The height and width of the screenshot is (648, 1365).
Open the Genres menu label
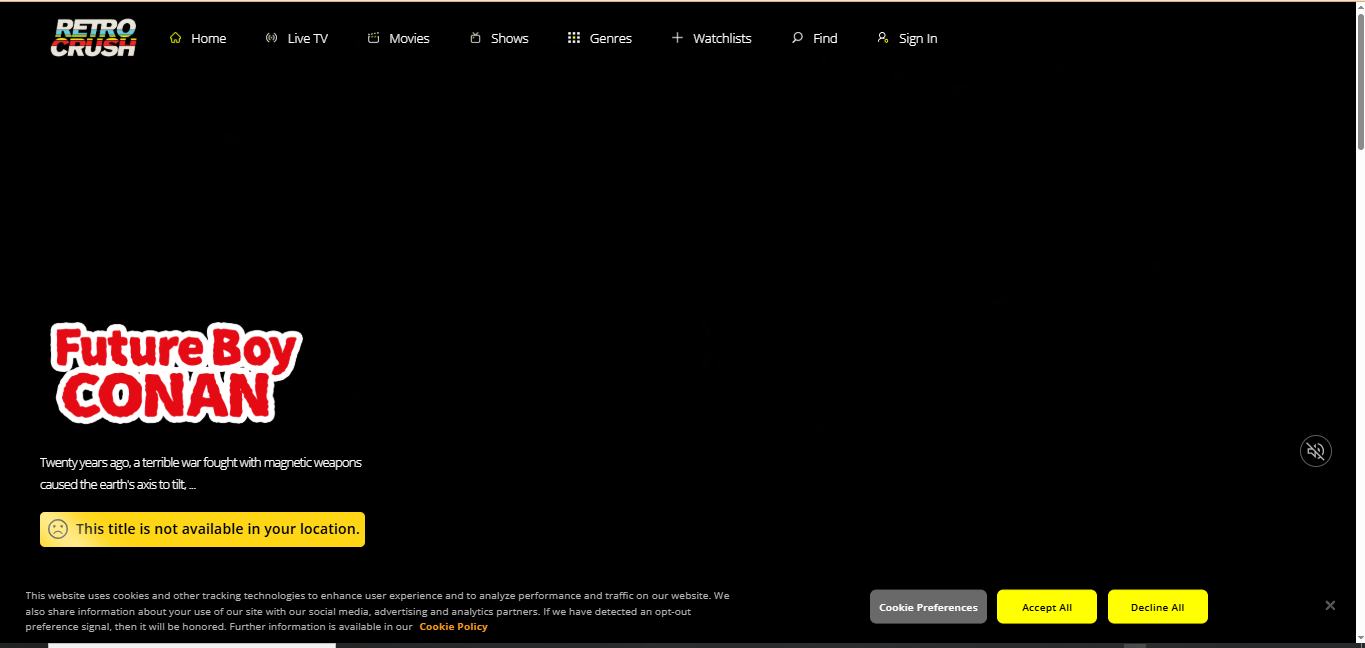click(x=611, y=38)
